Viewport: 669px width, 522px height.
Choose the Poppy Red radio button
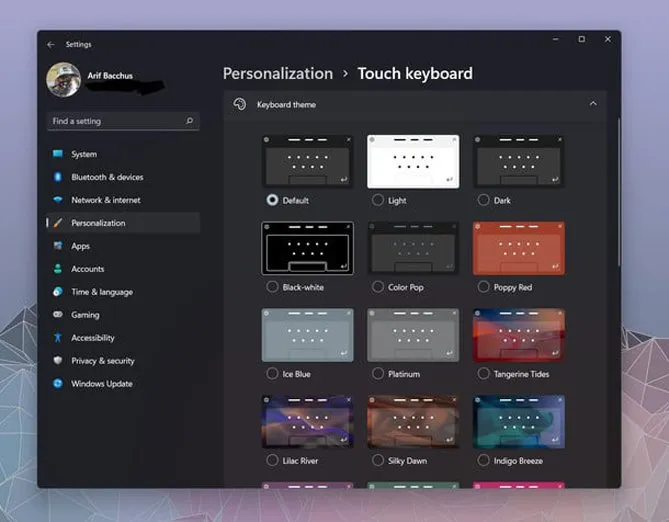[484, 287]
